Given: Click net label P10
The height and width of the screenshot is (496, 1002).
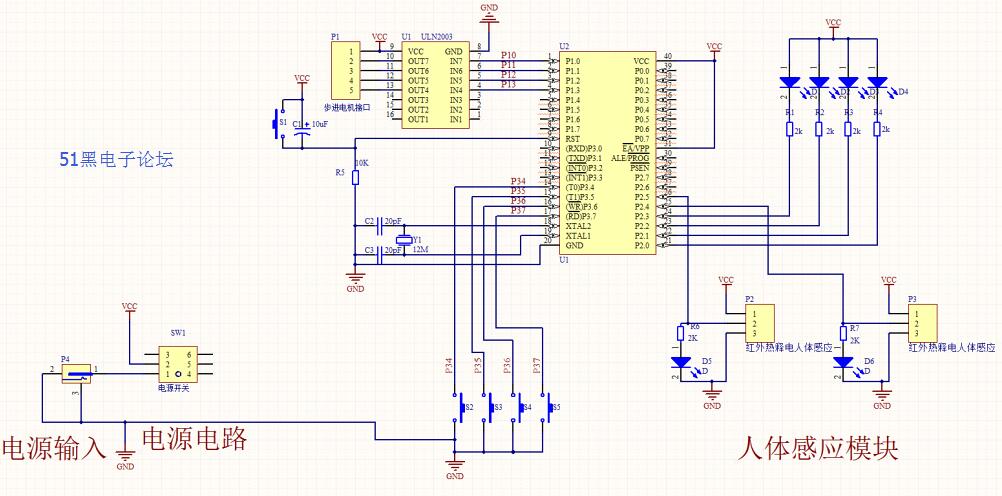Looking at the screenshot, I should [x=509, y=56].
